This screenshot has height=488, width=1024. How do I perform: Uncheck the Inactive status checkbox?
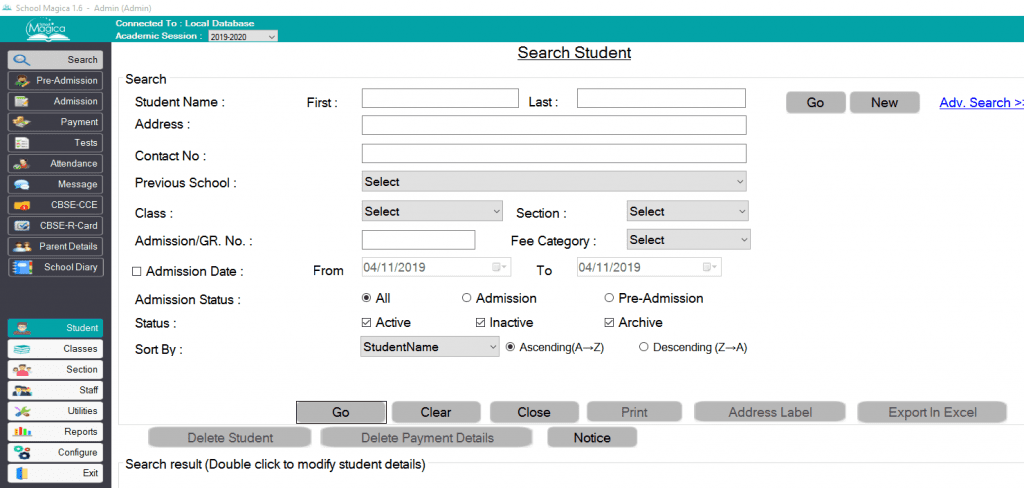[x=482, y=323]
